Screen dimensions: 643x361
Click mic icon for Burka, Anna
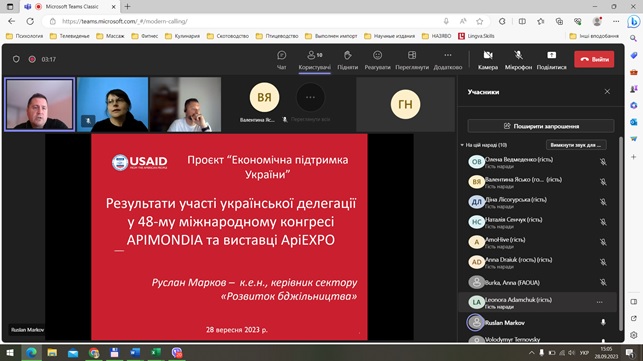[x=603, y=282]
